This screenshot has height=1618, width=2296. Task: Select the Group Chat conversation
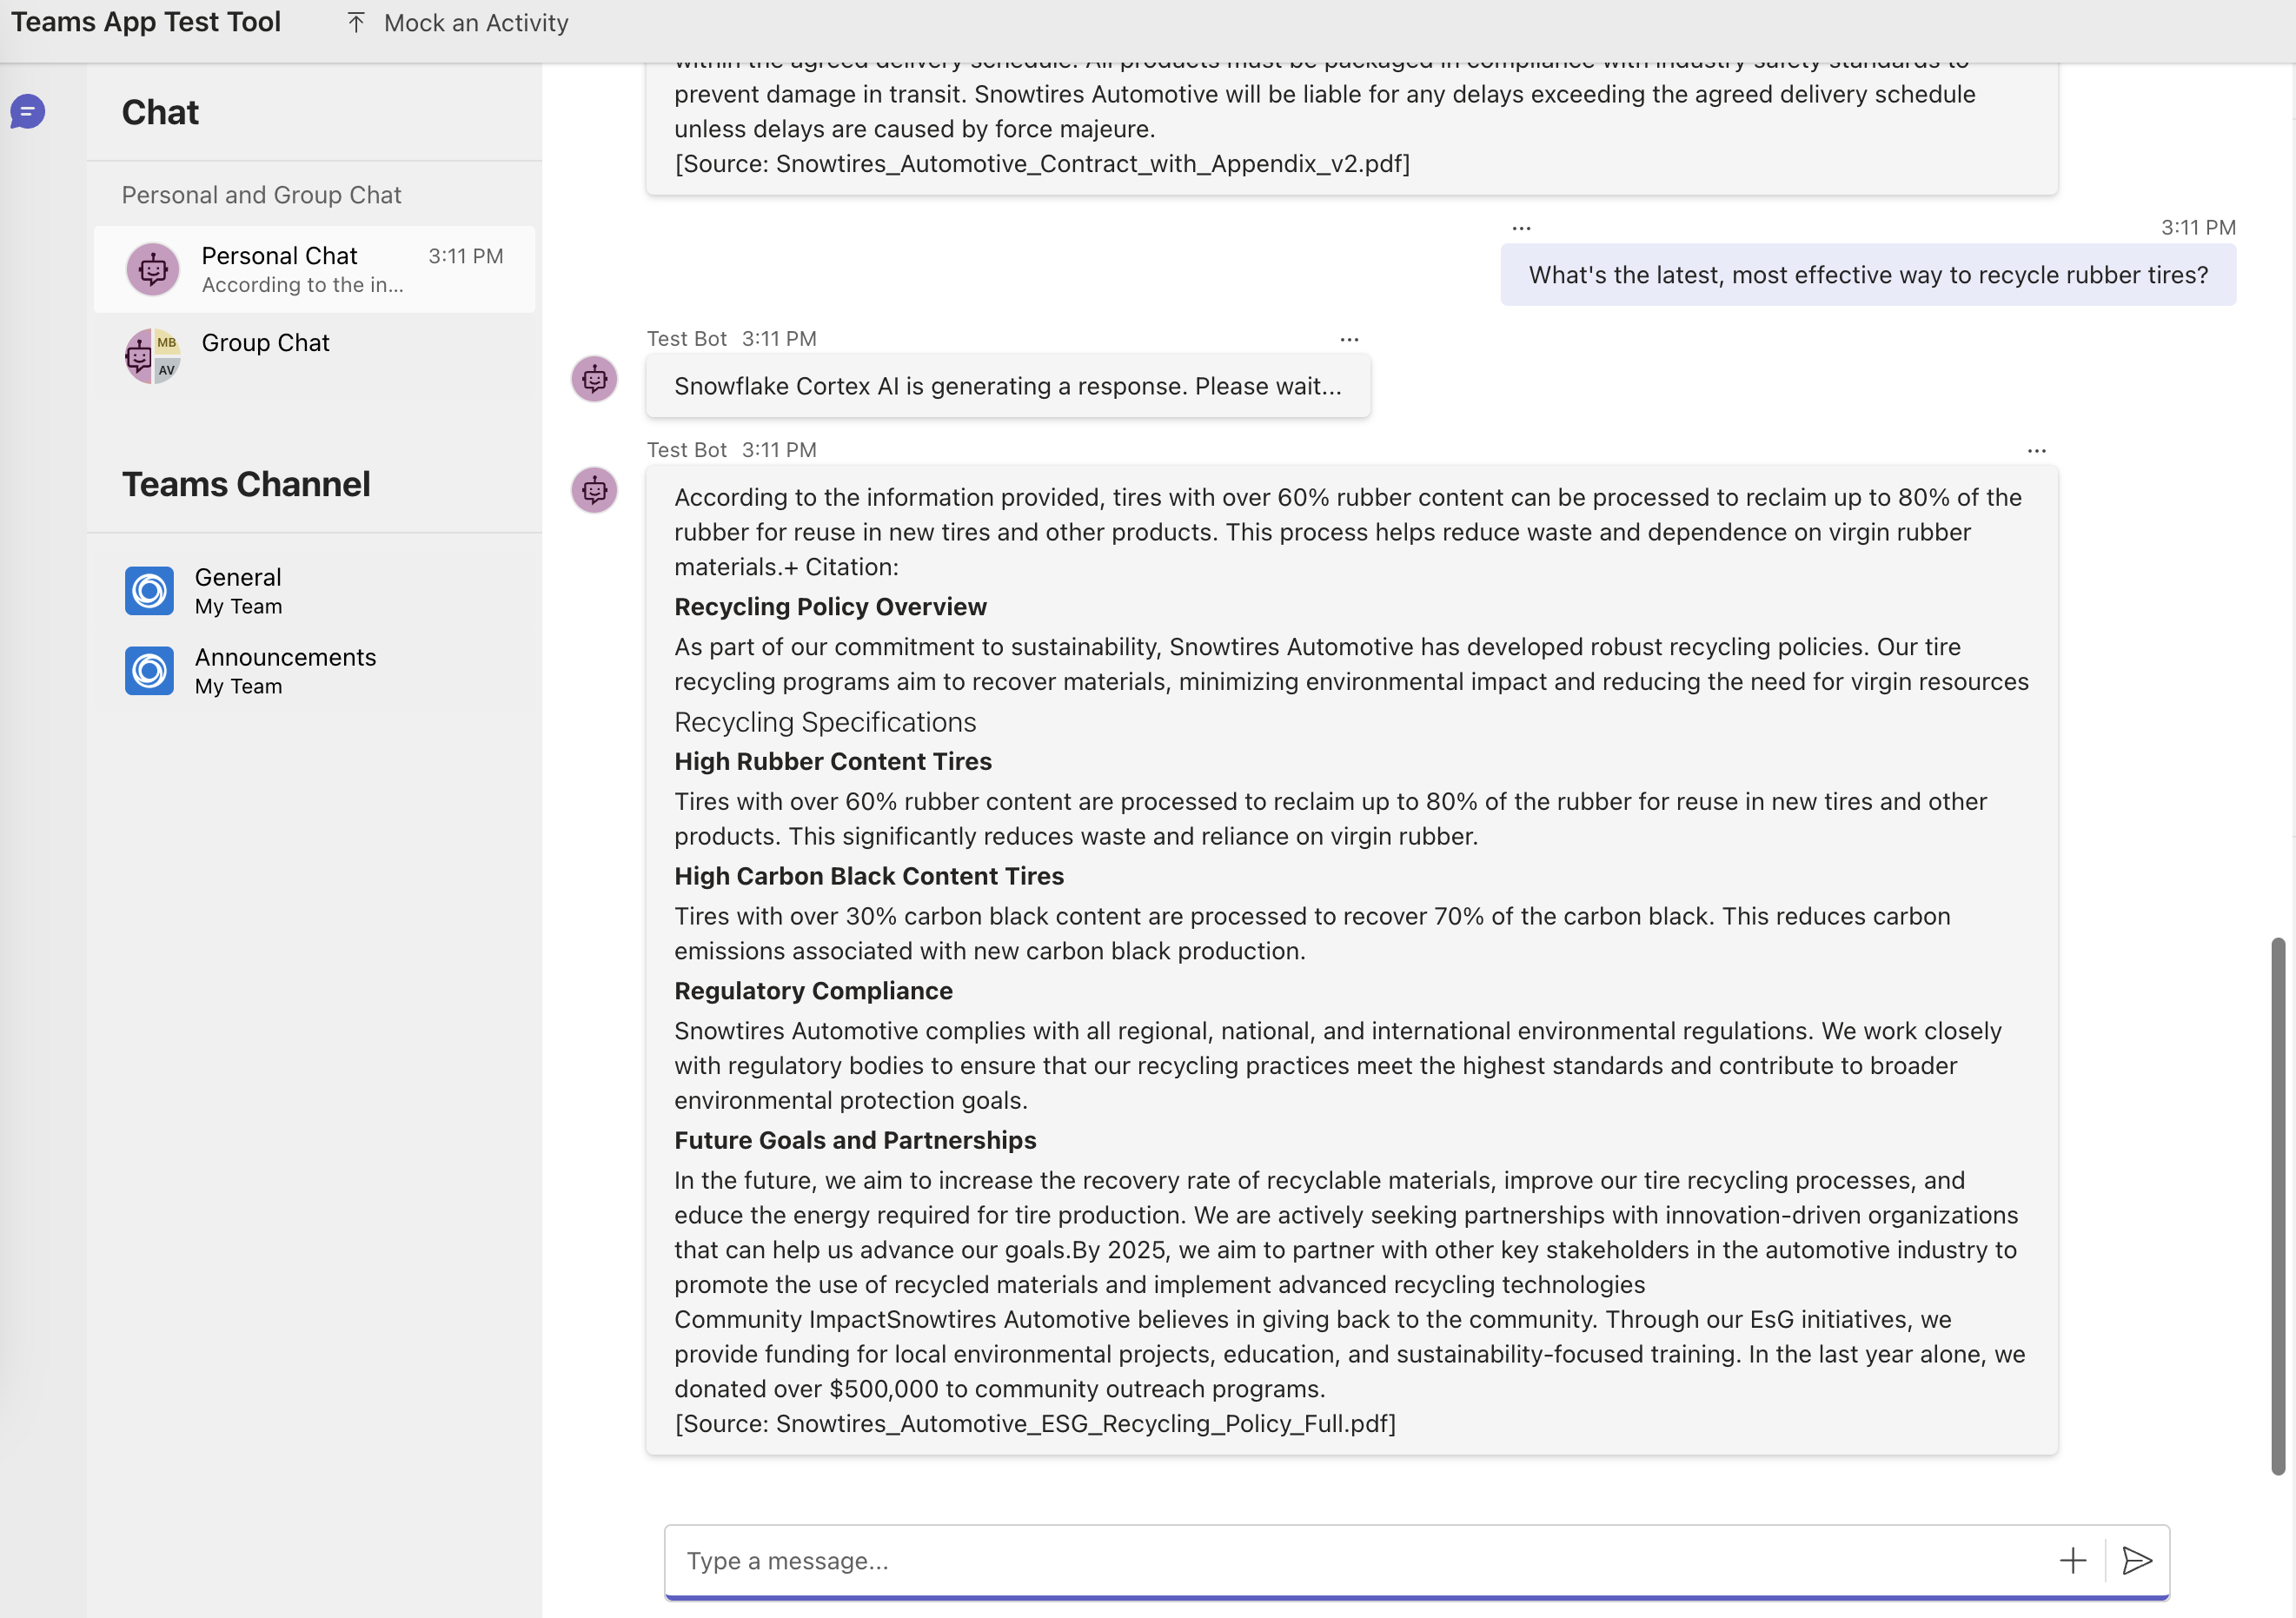[265, 343]
